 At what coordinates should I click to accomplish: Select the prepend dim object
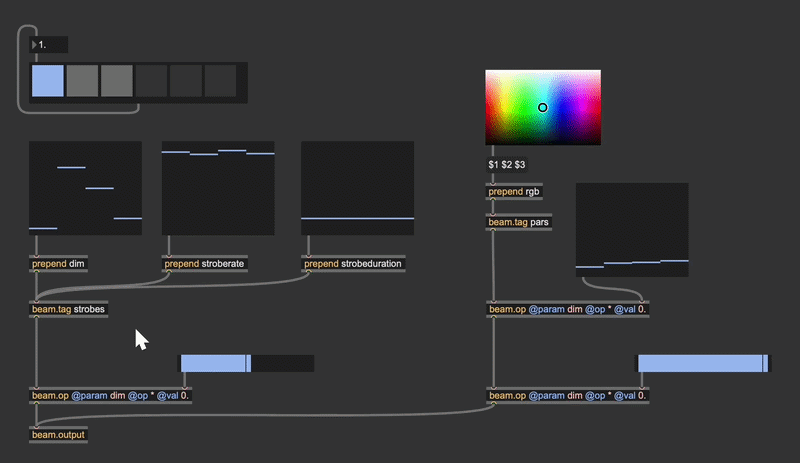pyautogui.click(x=58, y=264)
